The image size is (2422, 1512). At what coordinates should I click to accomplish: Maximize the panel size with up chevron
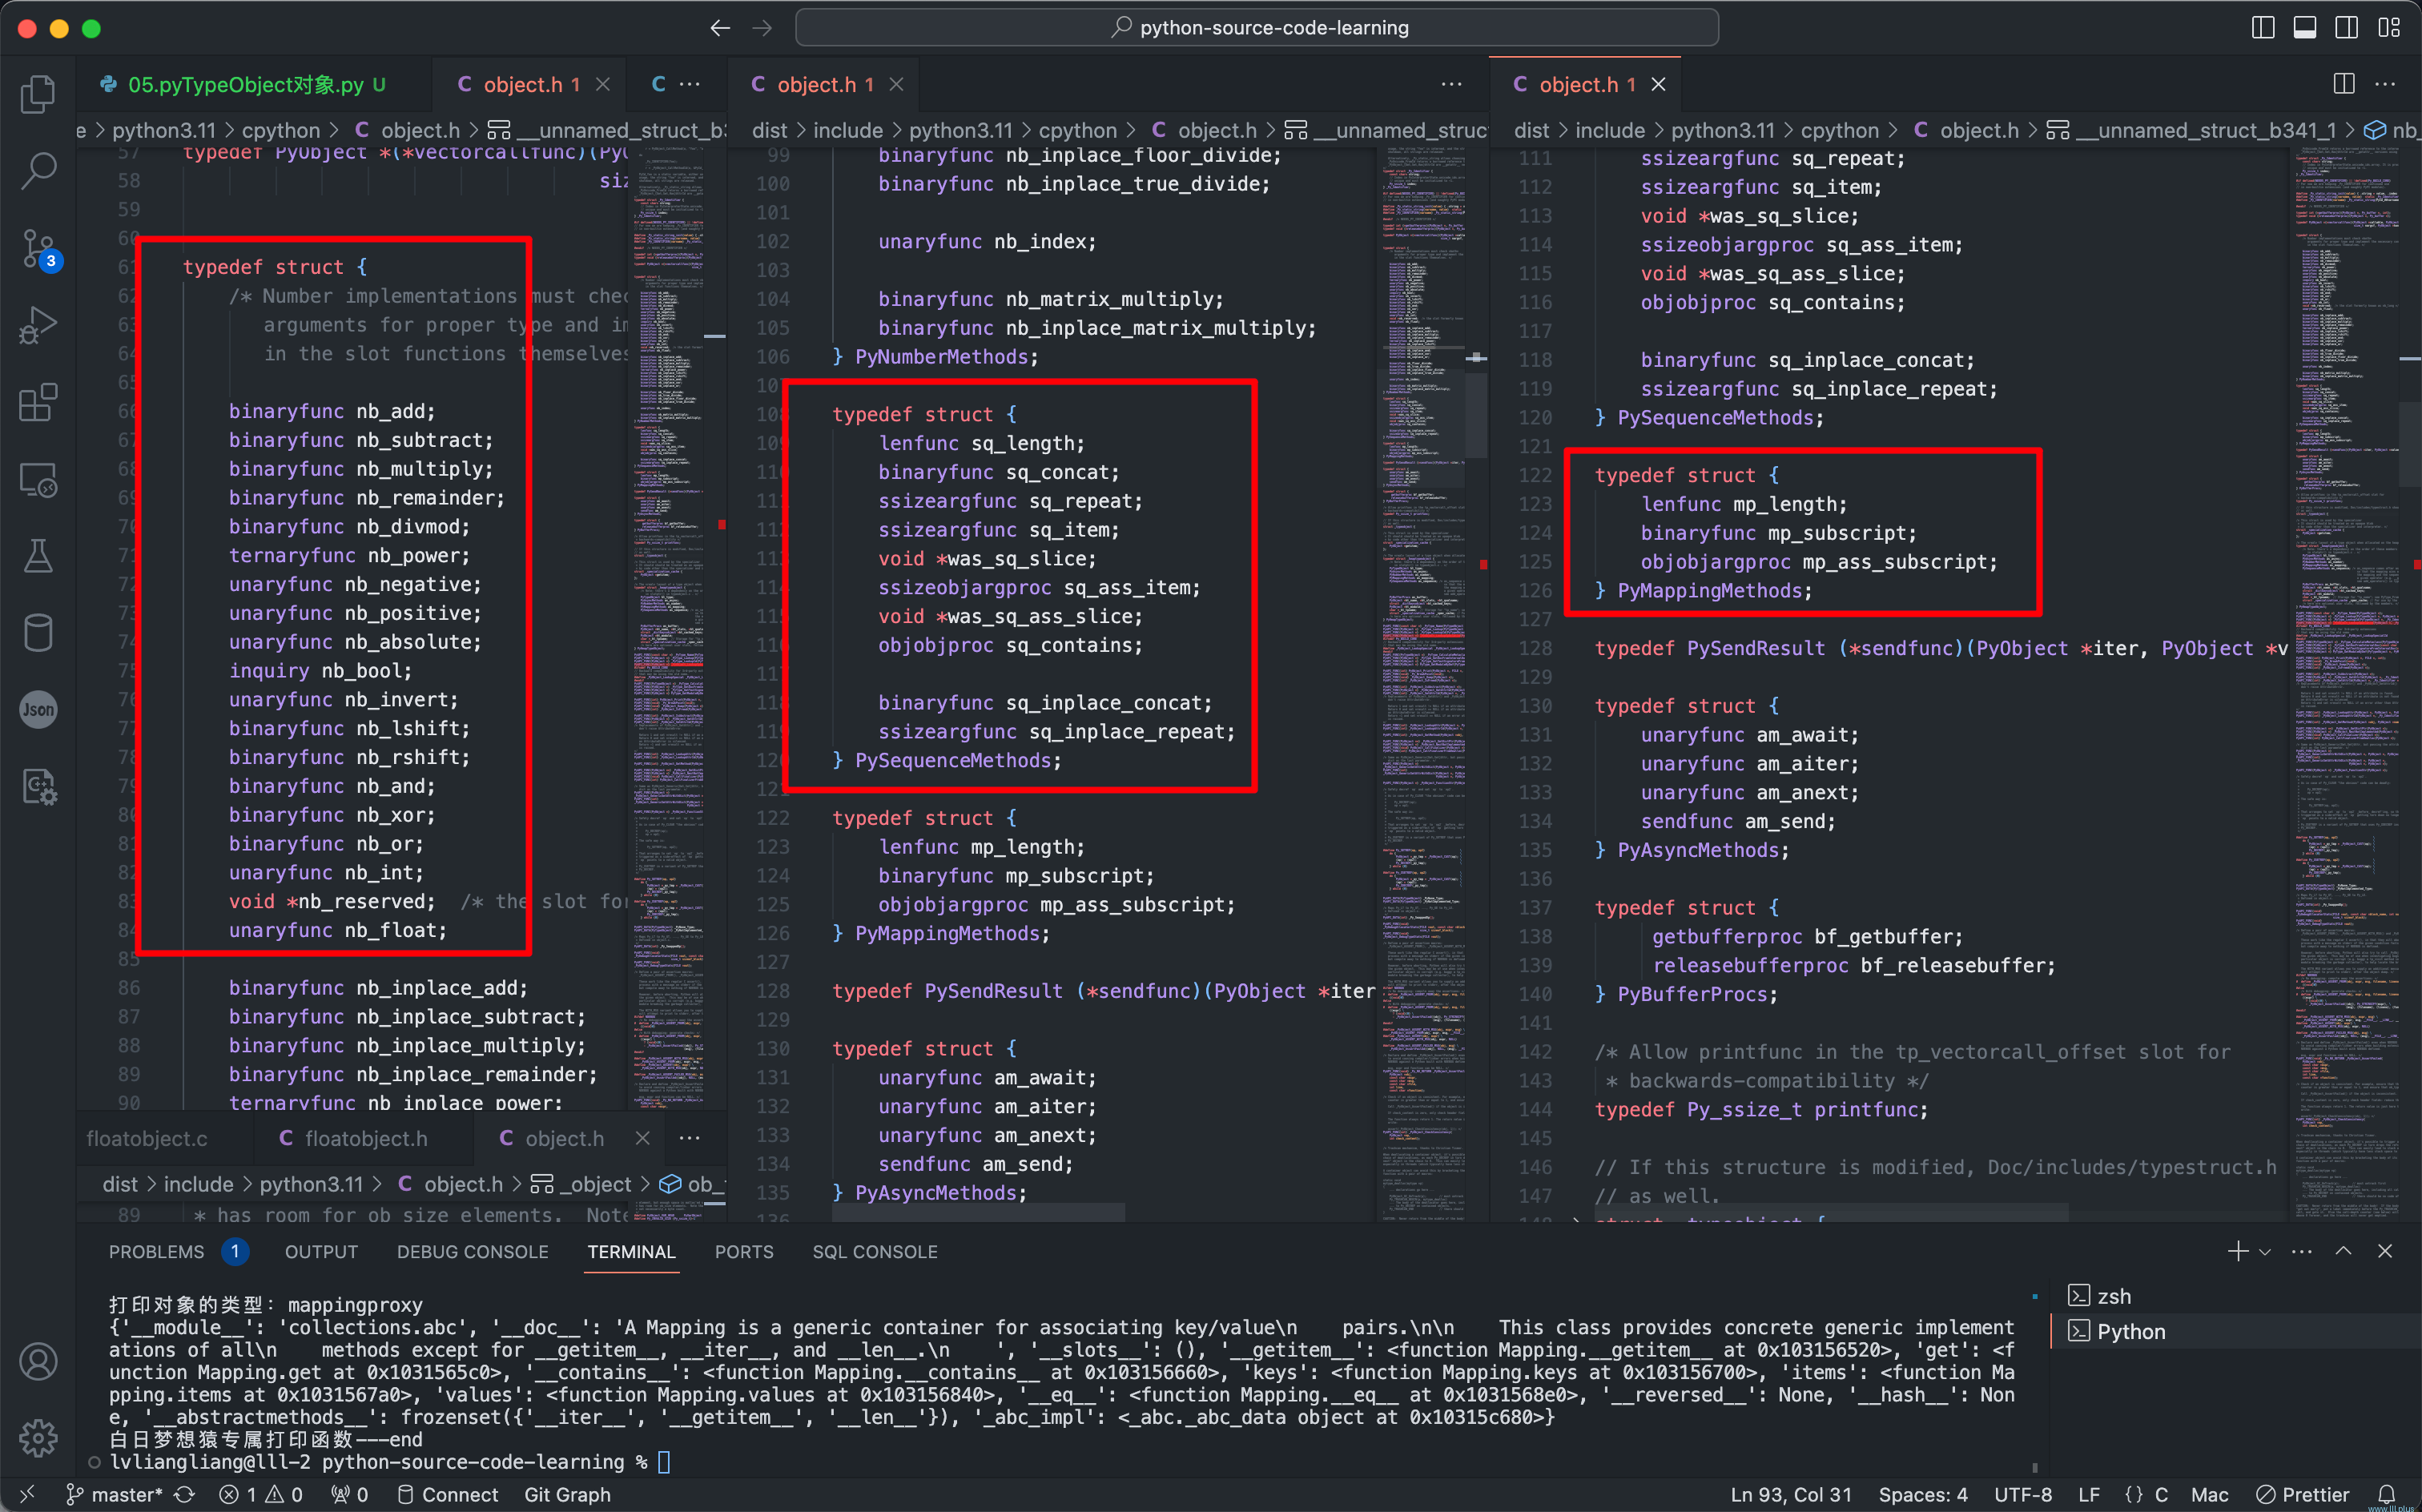coord(2343,1251)
